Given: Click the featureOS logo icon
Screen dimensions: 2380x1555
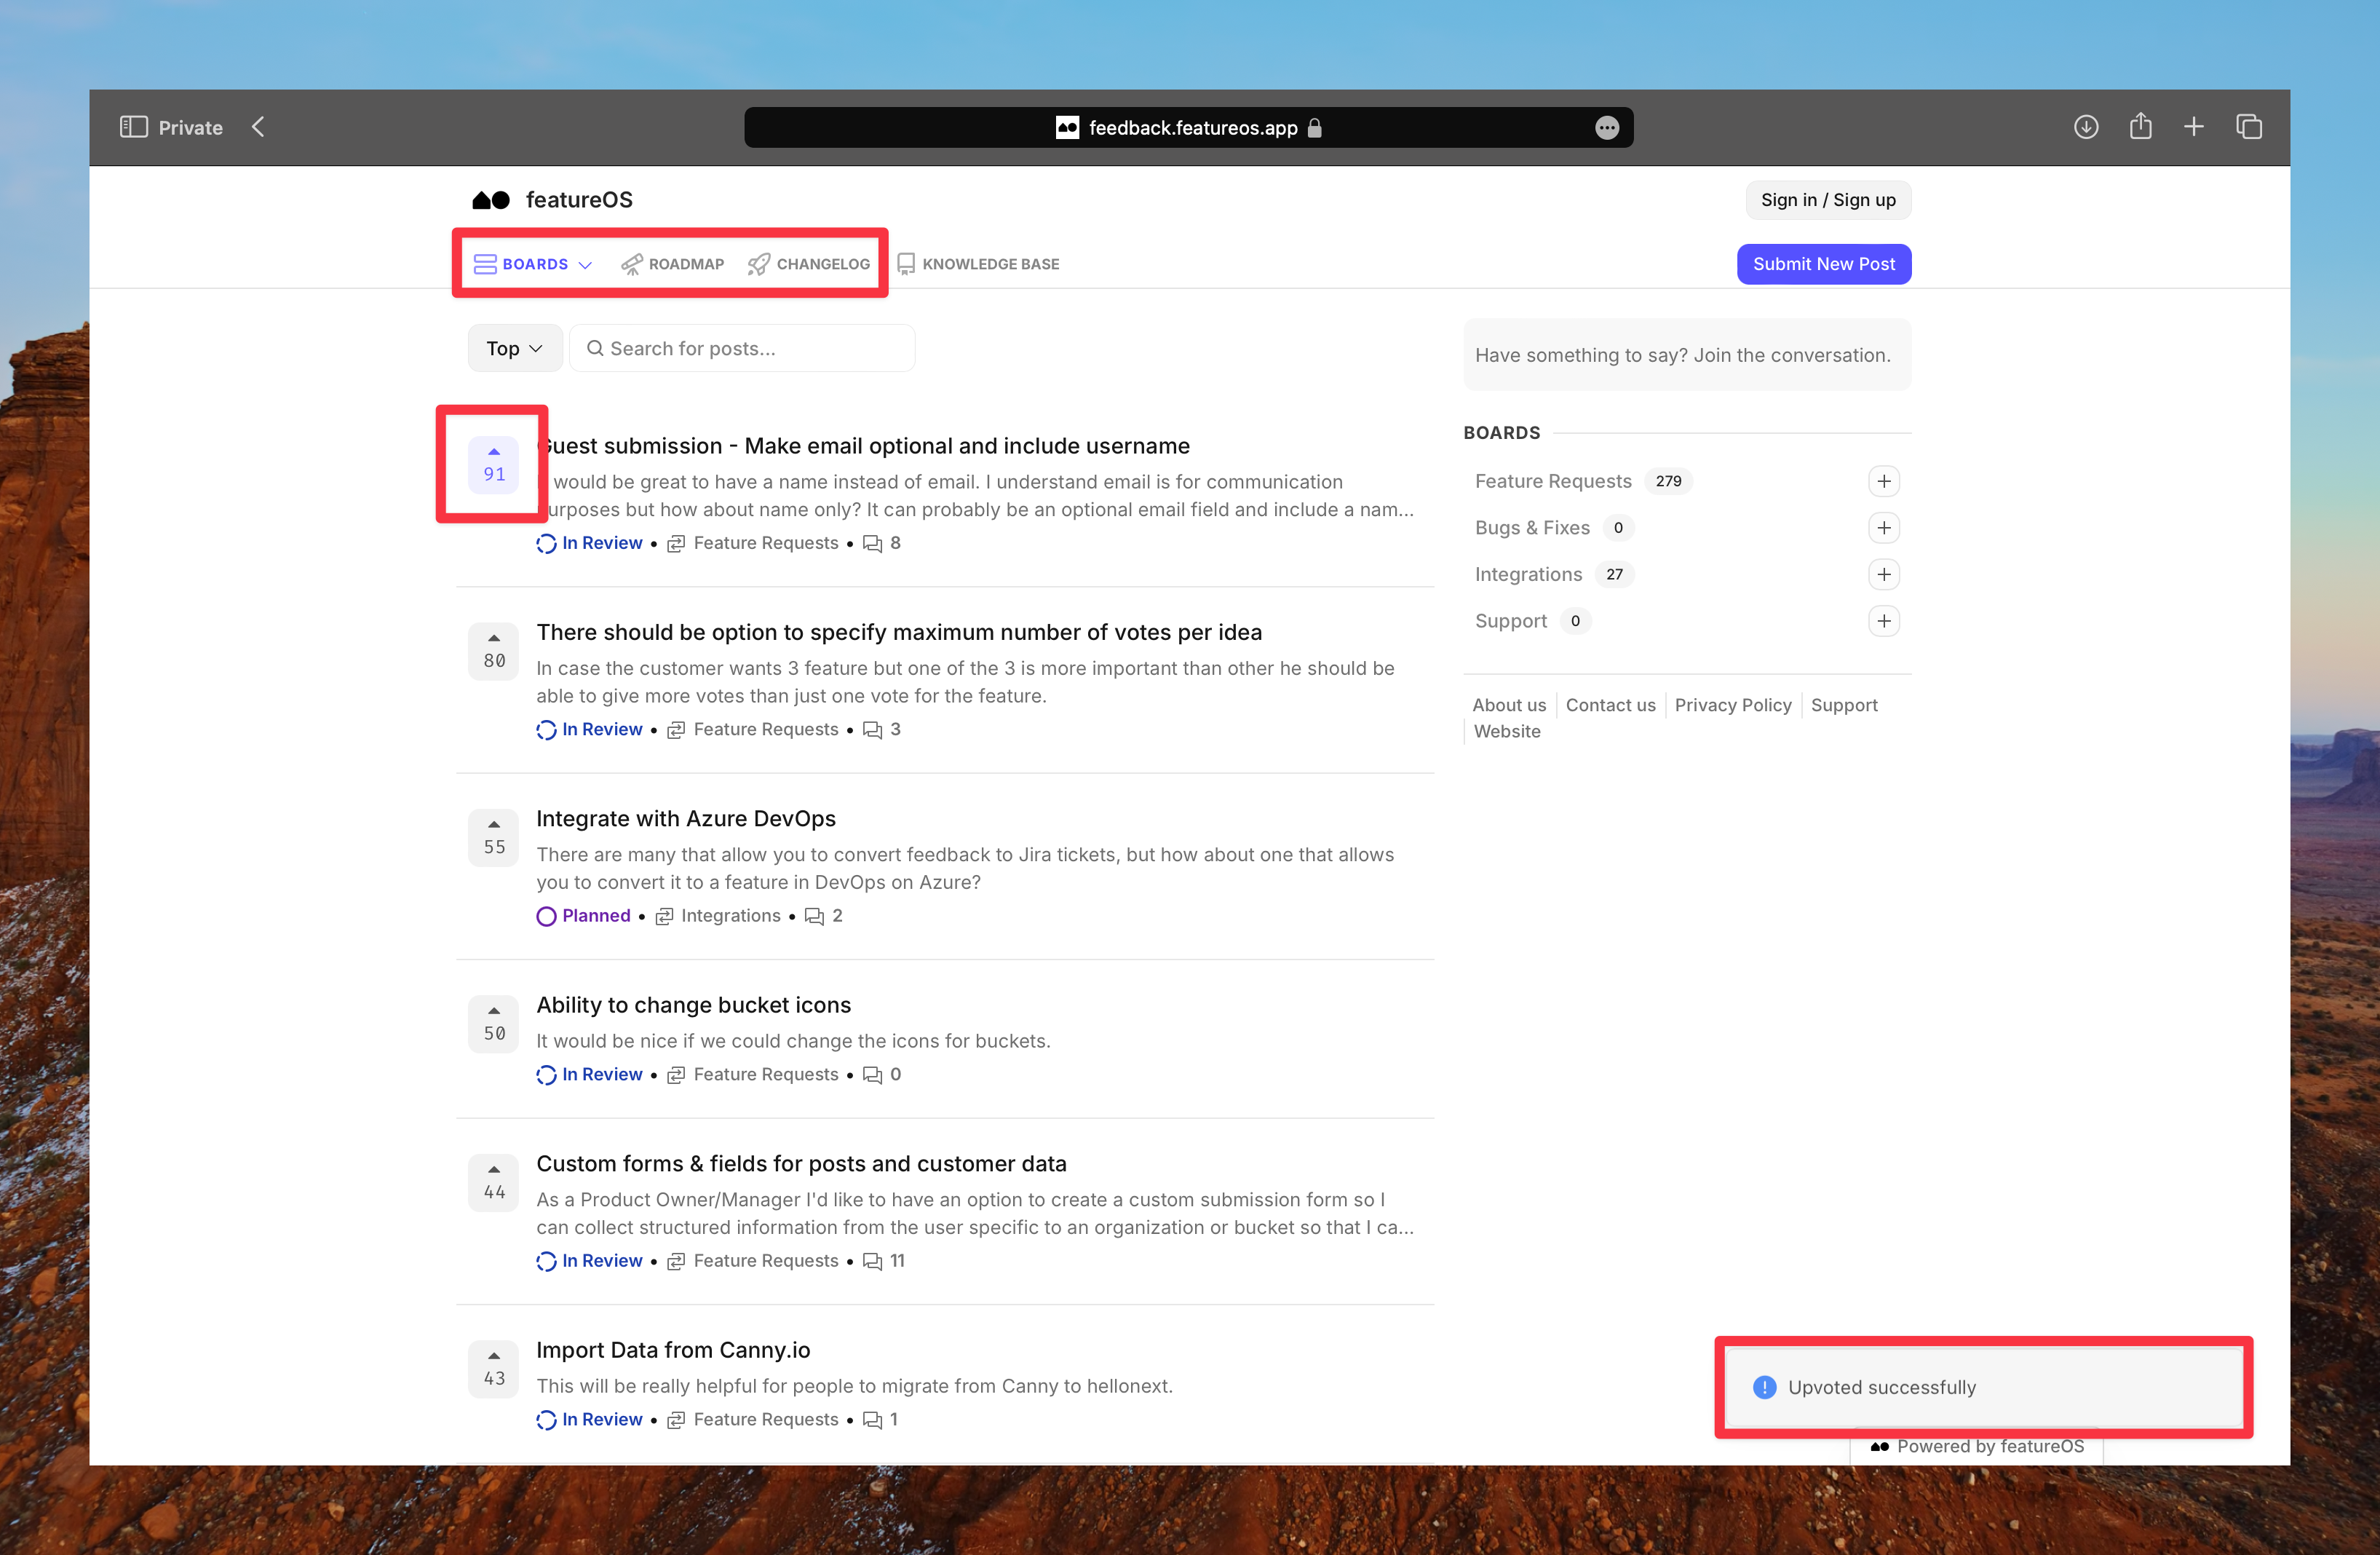Looking at the screenshot, I should pos(491,200).
